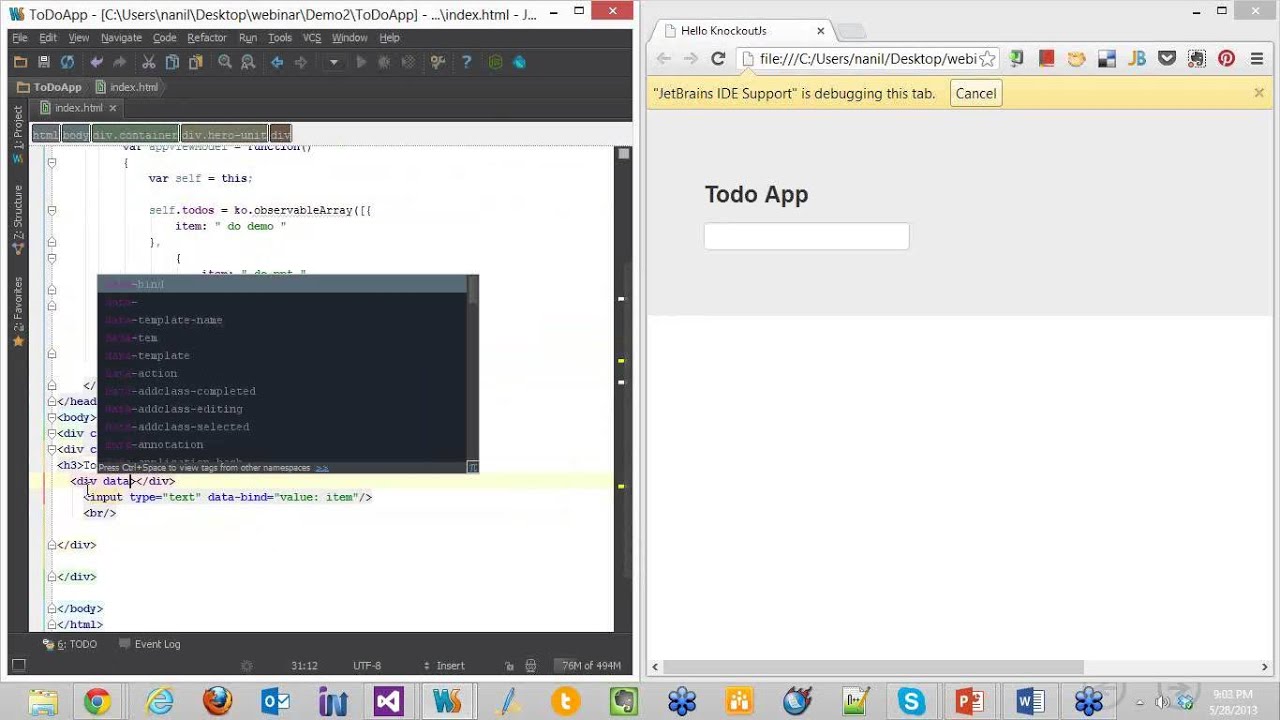
Task: Click the JetBrains JB extension icon
Action: pos(1136,59)
